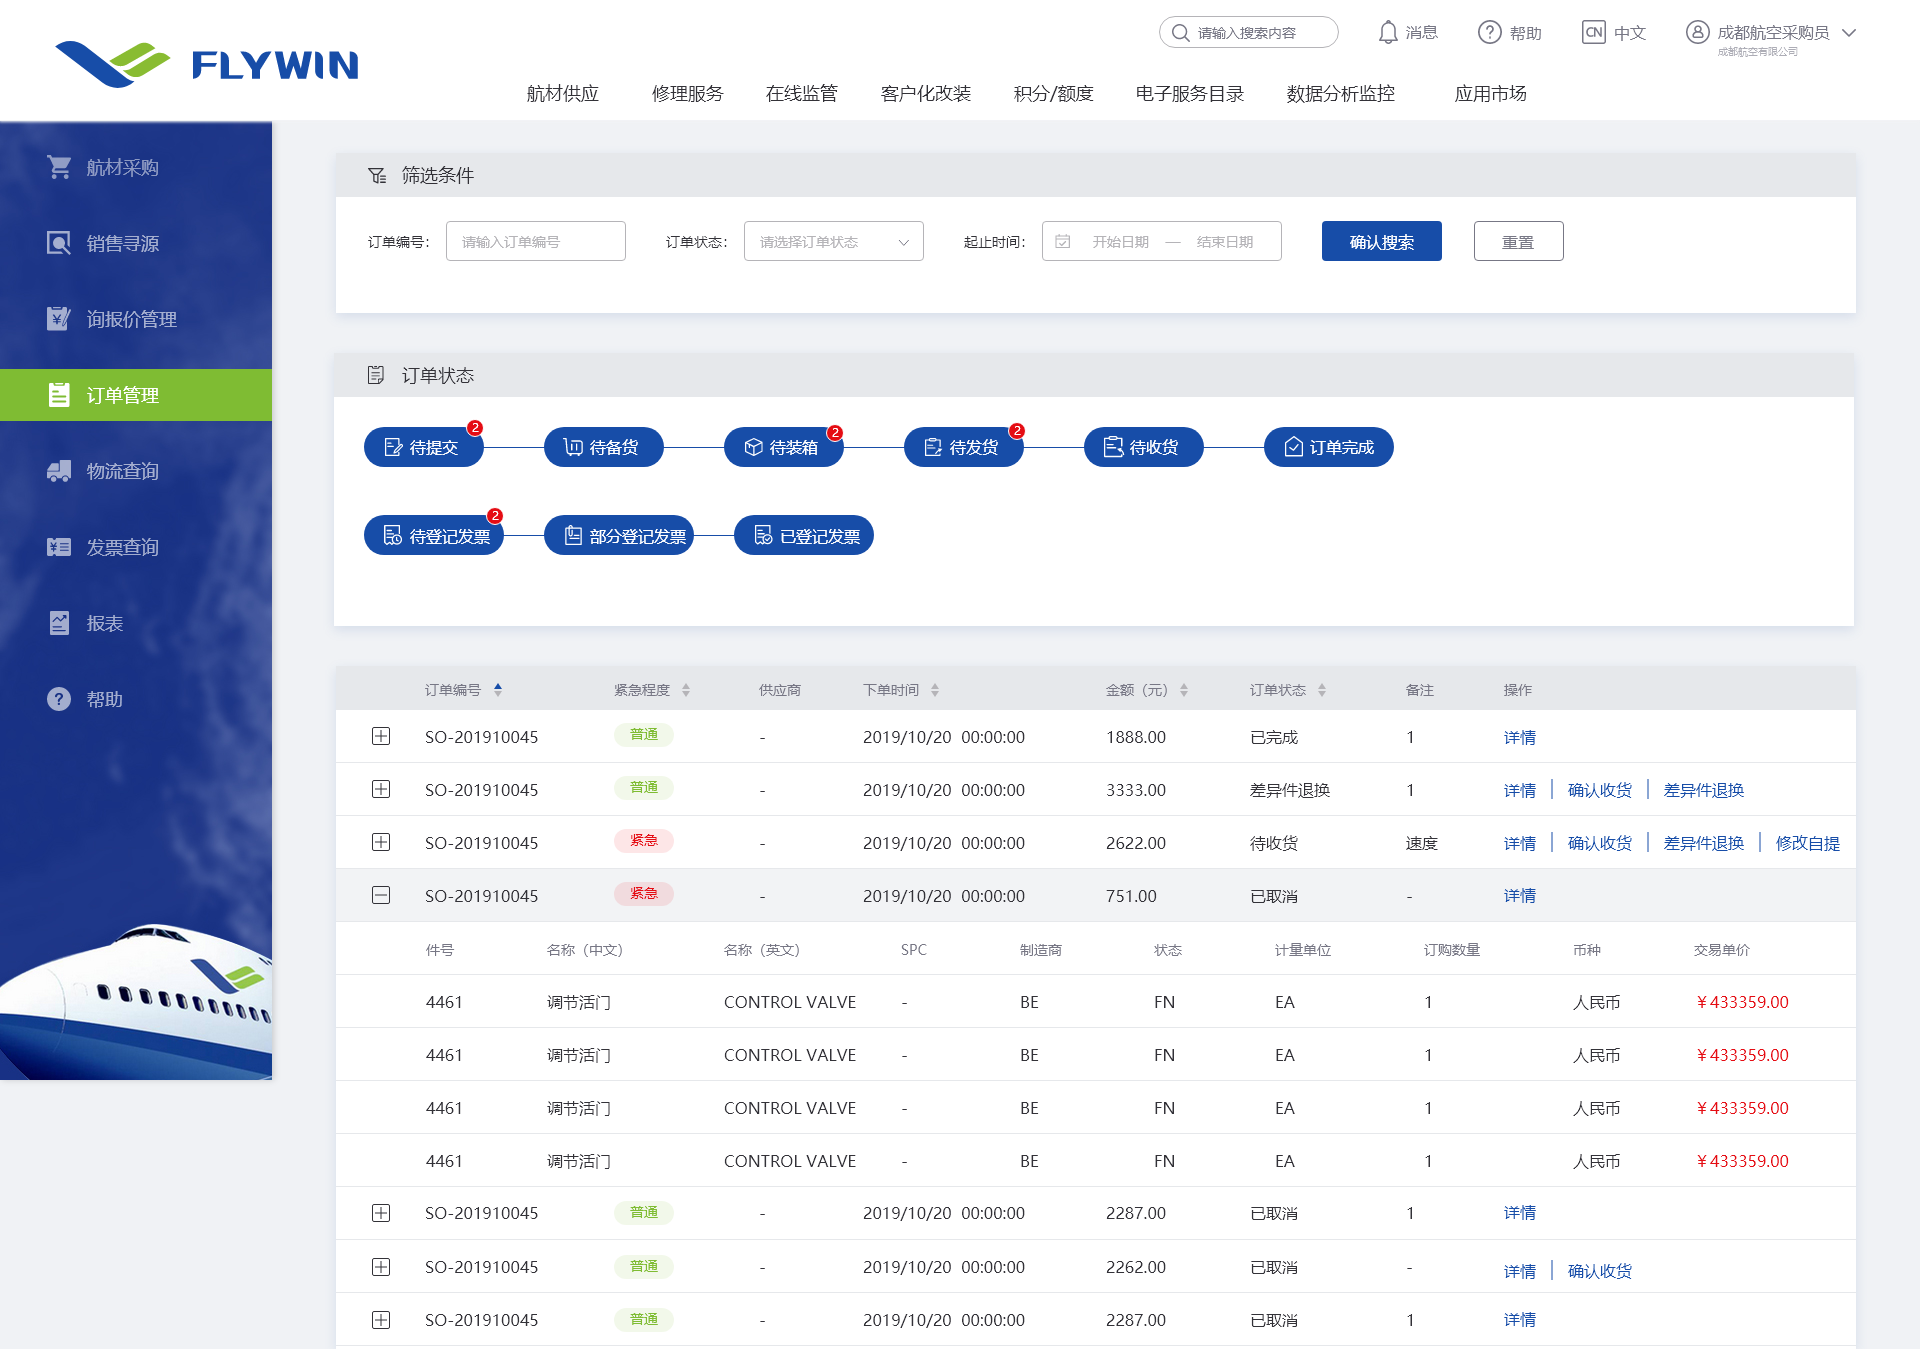Open the 订单状态 dropdown selector

(x=833, y=242)
